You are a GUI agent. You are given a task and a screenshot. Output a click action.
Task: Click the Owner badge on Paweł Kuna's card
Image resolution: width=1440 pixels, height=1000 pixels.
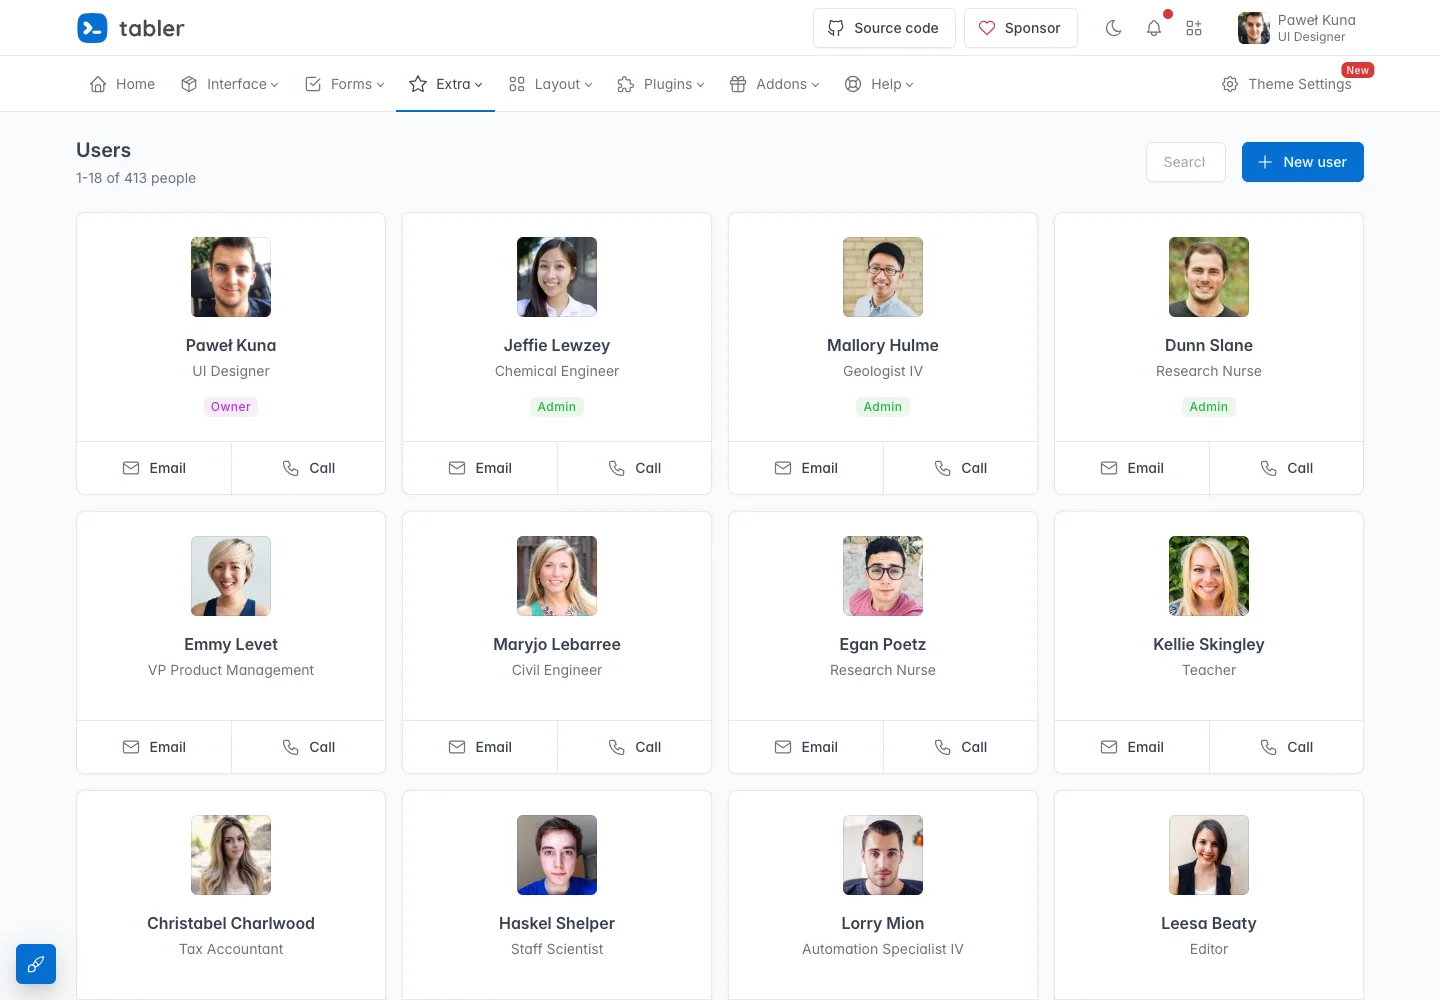[x=231, y=407]
